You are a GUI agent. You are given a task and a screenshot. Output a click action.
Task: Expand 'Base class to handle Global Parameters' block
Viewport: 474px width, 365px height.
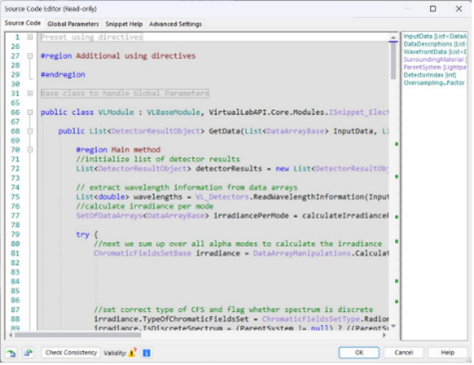[x=30, y=93]
